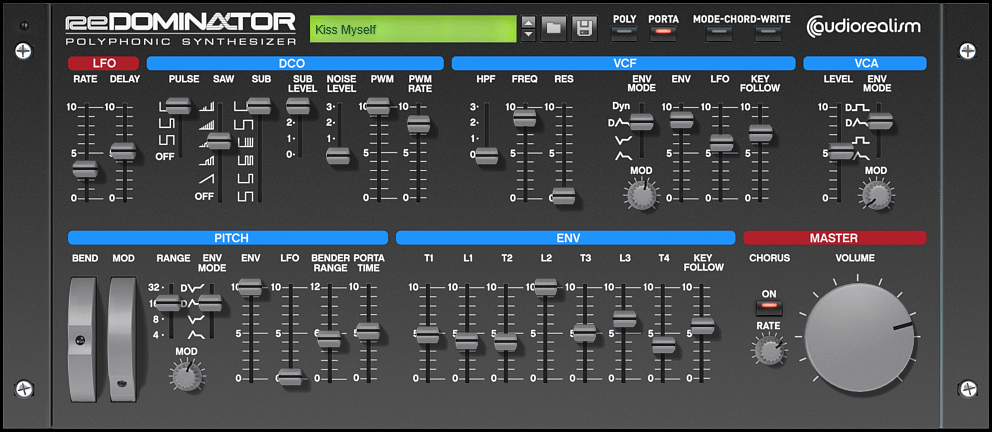992x432 pixels.
Task: Turn off the CHORUS ON switch
Action: [769, 307]
